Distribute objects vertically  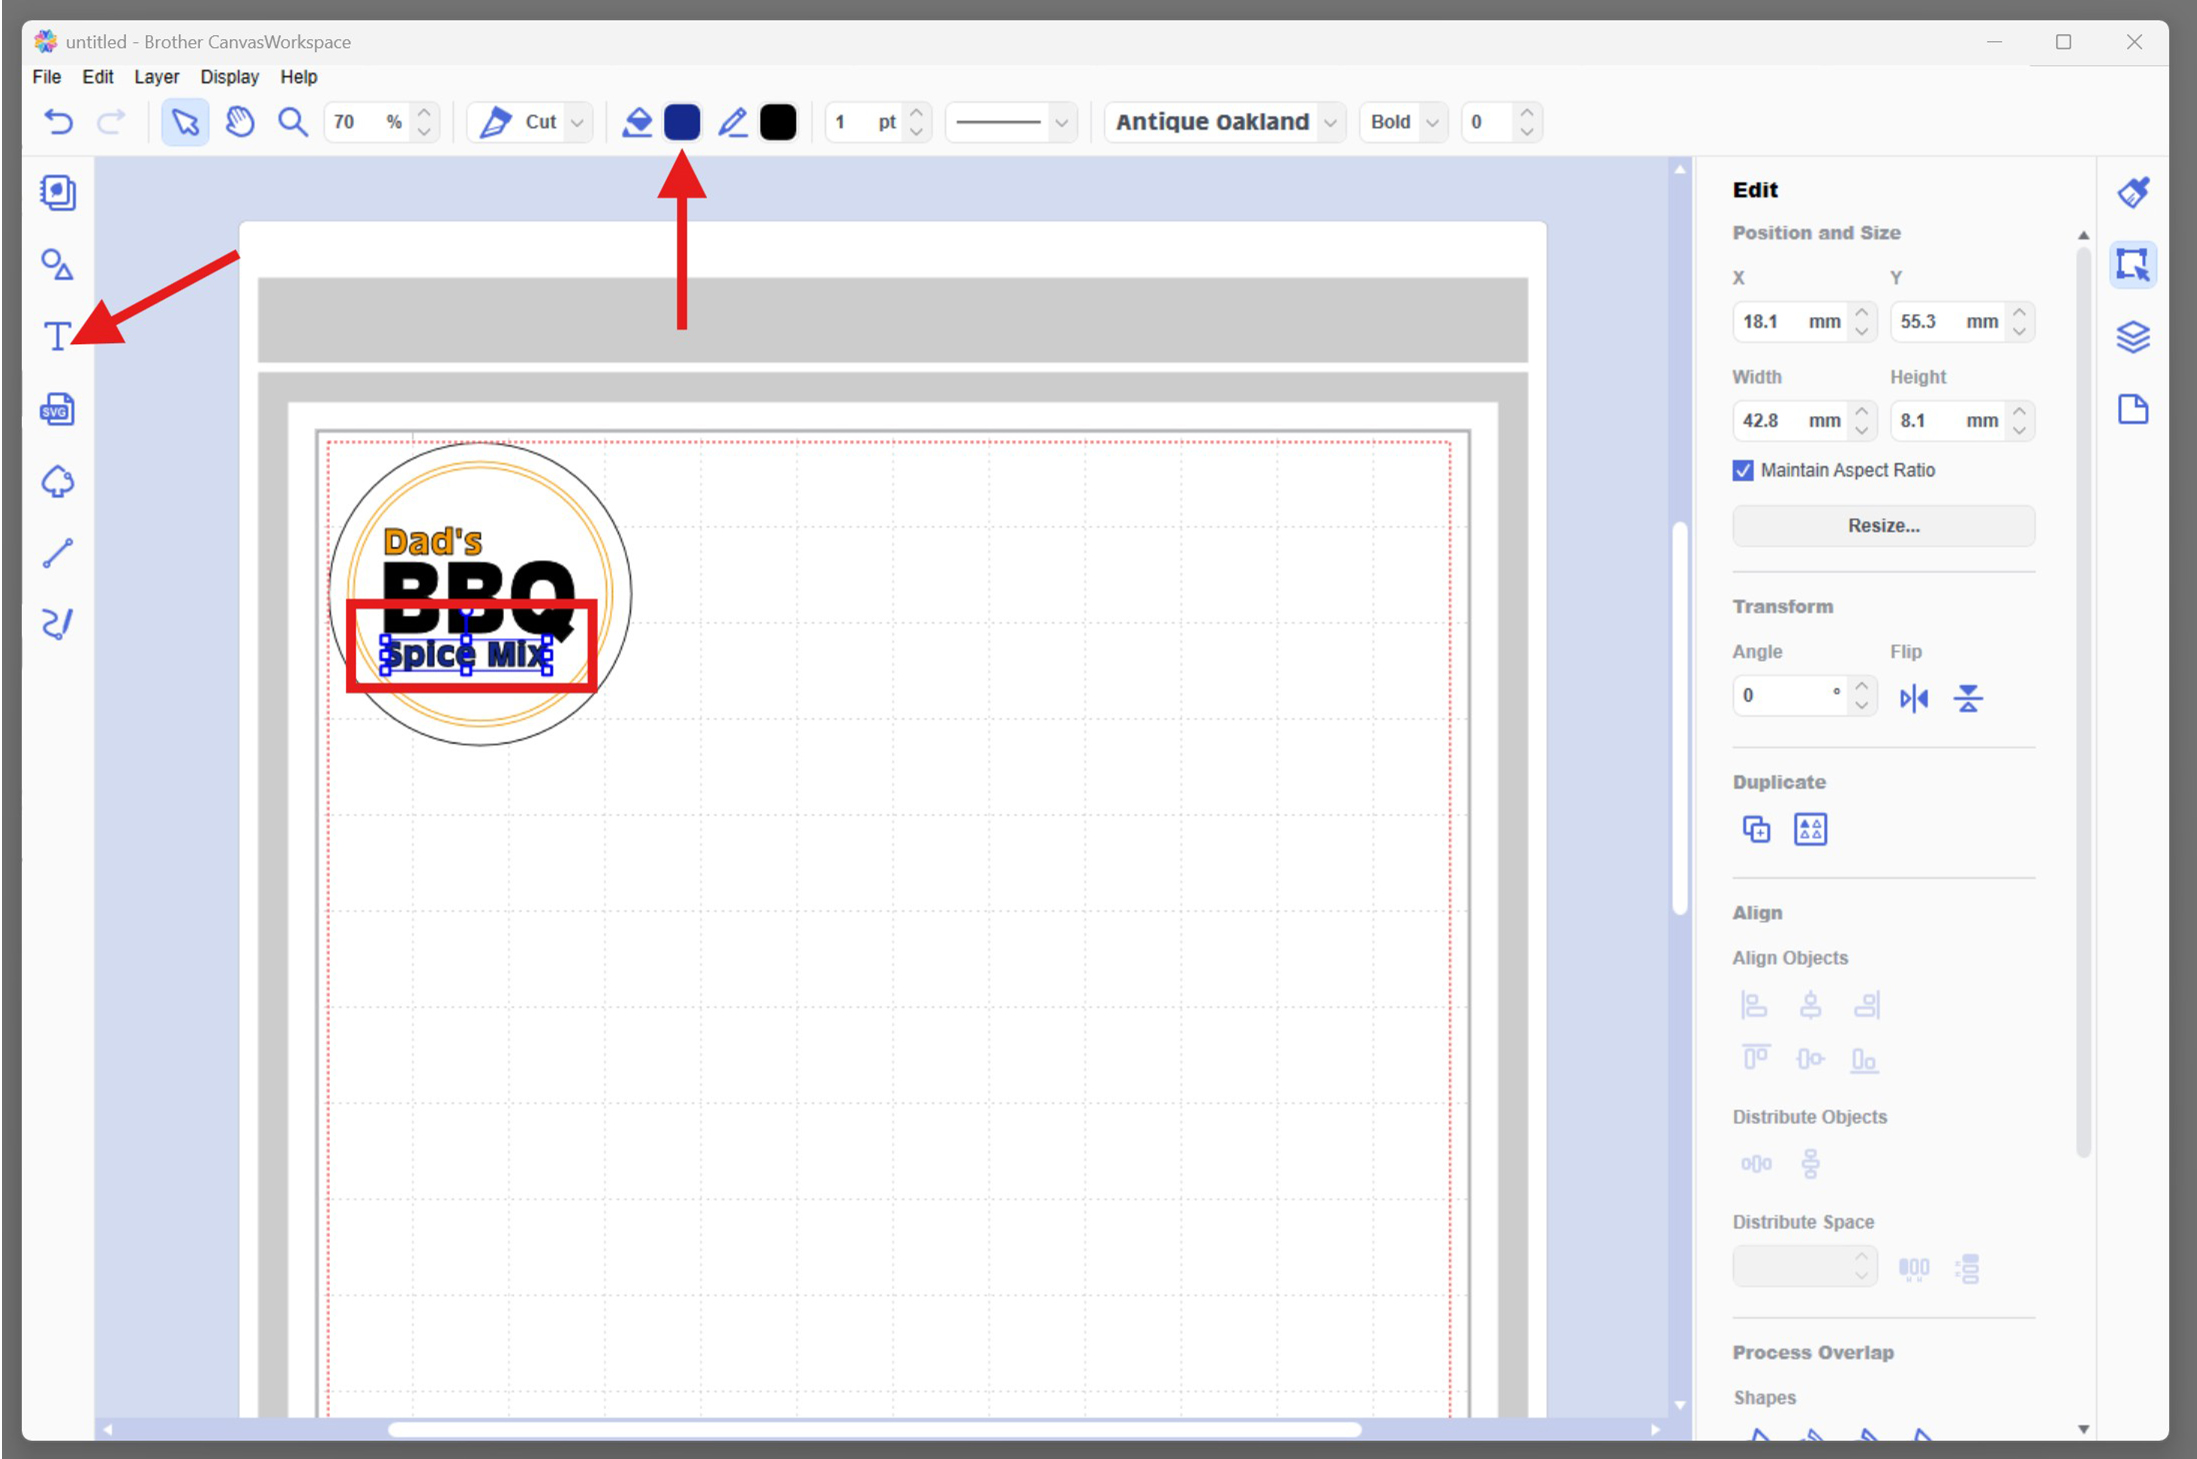[x=1810, y=1164]
